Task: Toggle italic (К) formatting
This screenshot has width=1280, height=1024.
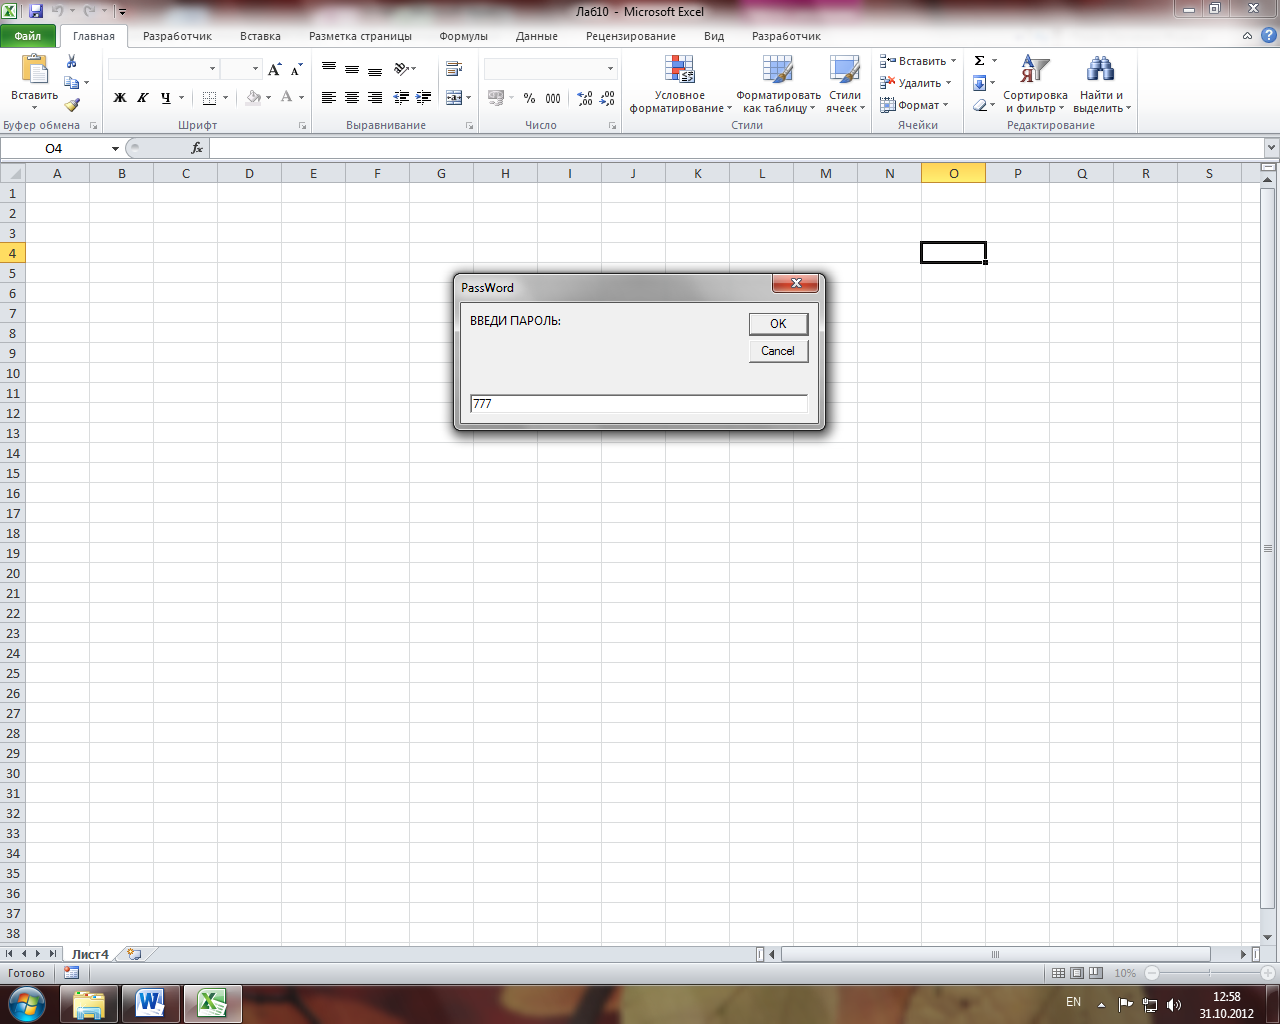Action: click(x=143, y=98)
